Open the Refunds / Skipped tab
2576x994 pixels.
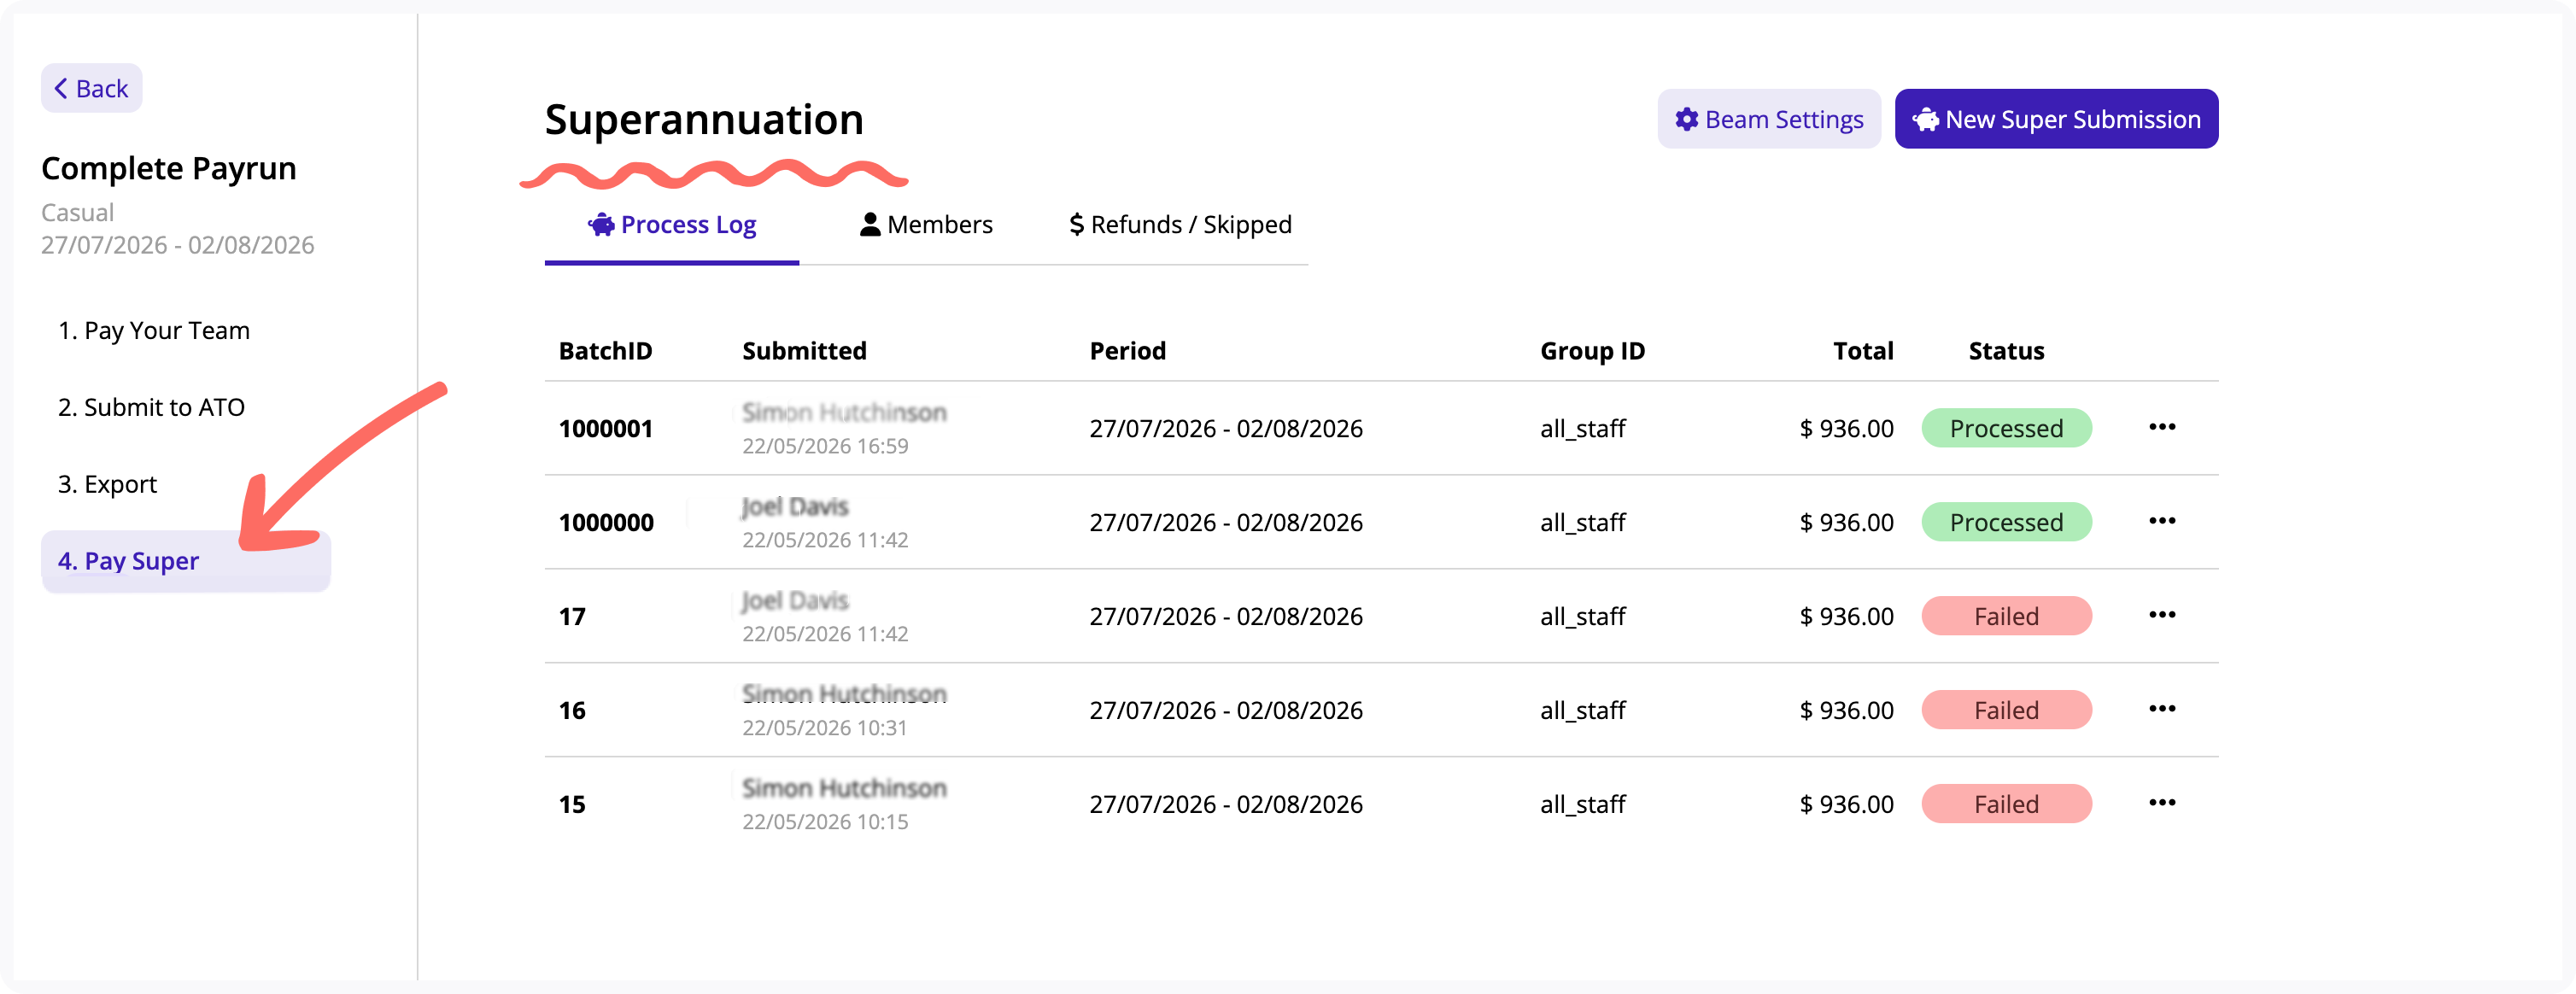(1180, 225)
